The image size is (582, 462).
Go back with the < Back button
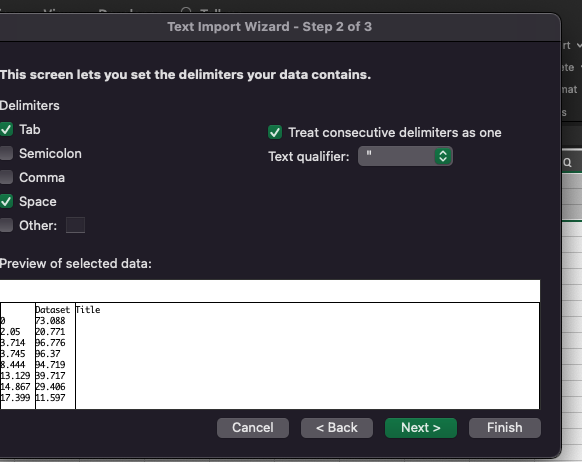[337, 428]
